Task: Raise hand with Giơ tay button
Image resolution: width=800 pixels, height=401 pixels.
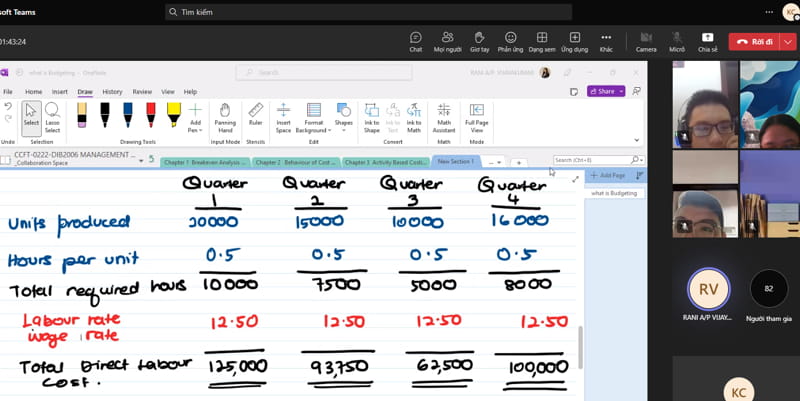Action: (x=479, y=40)
